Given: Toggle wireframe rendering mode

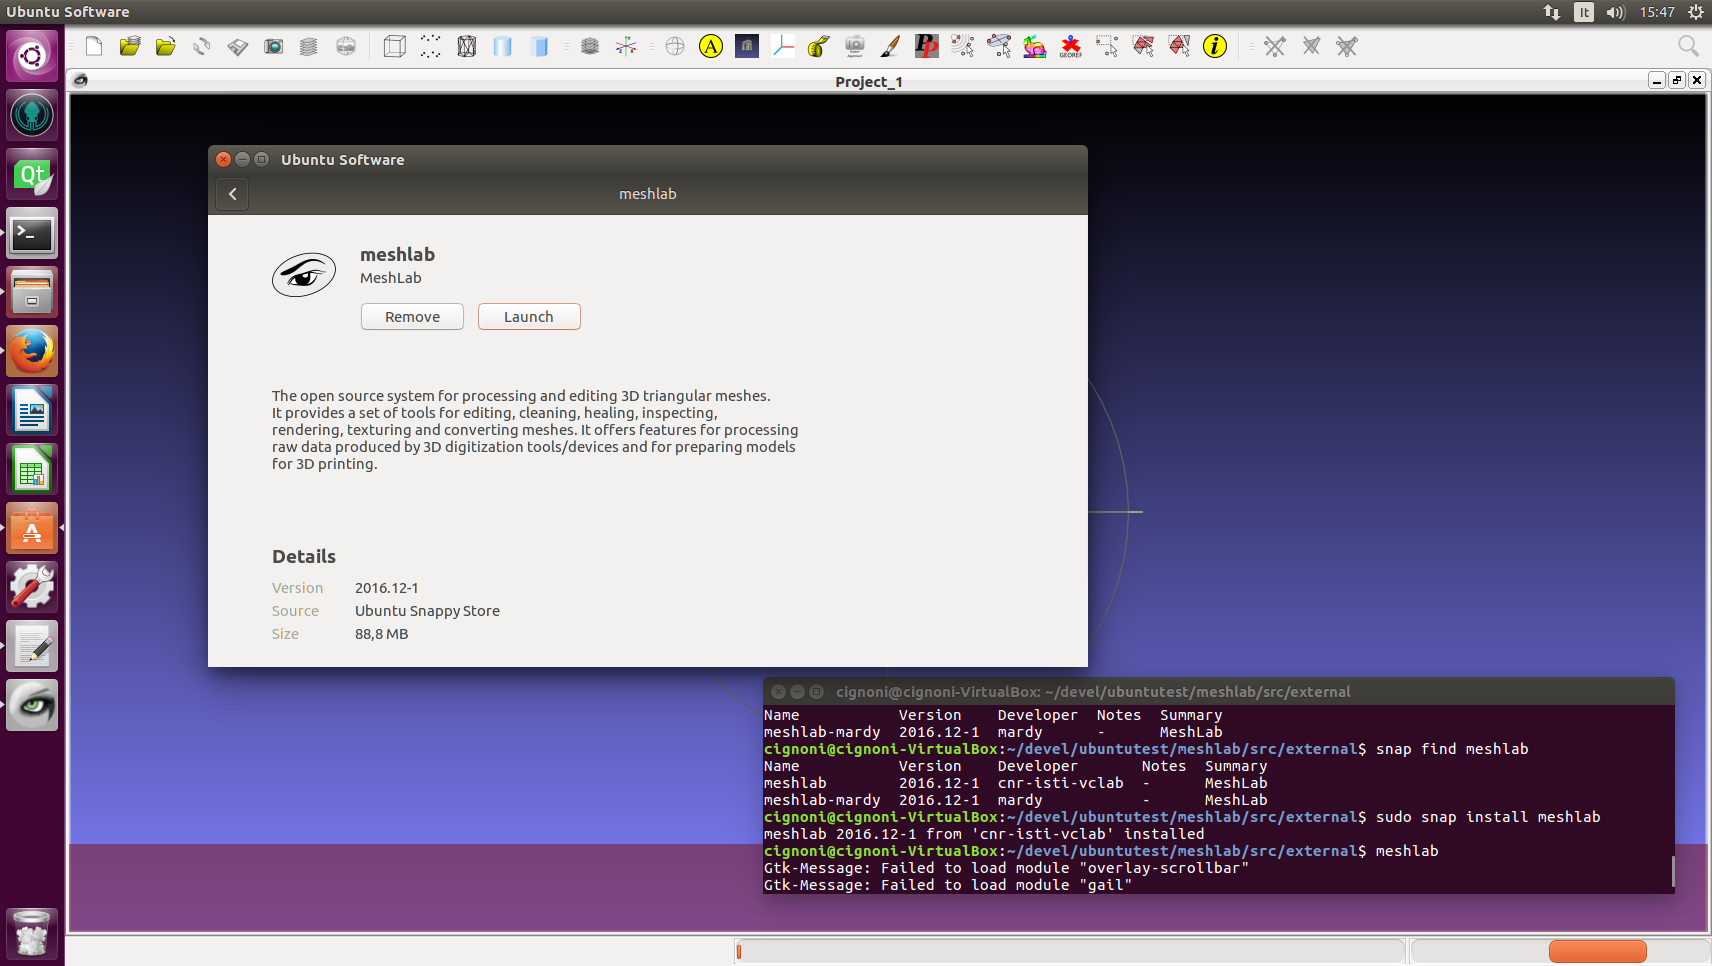Looking at the screenshot, I should tap(467, 46).
